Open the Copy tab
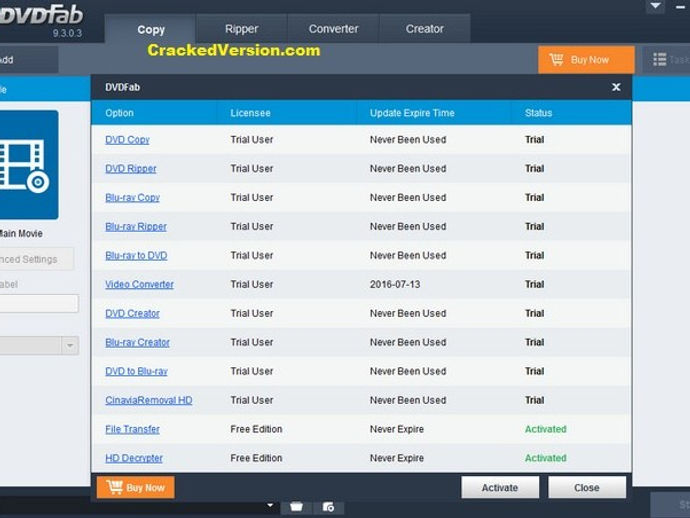Image resolution: width=690 pixels, height=518 pixels. click(x=150, y=29)
